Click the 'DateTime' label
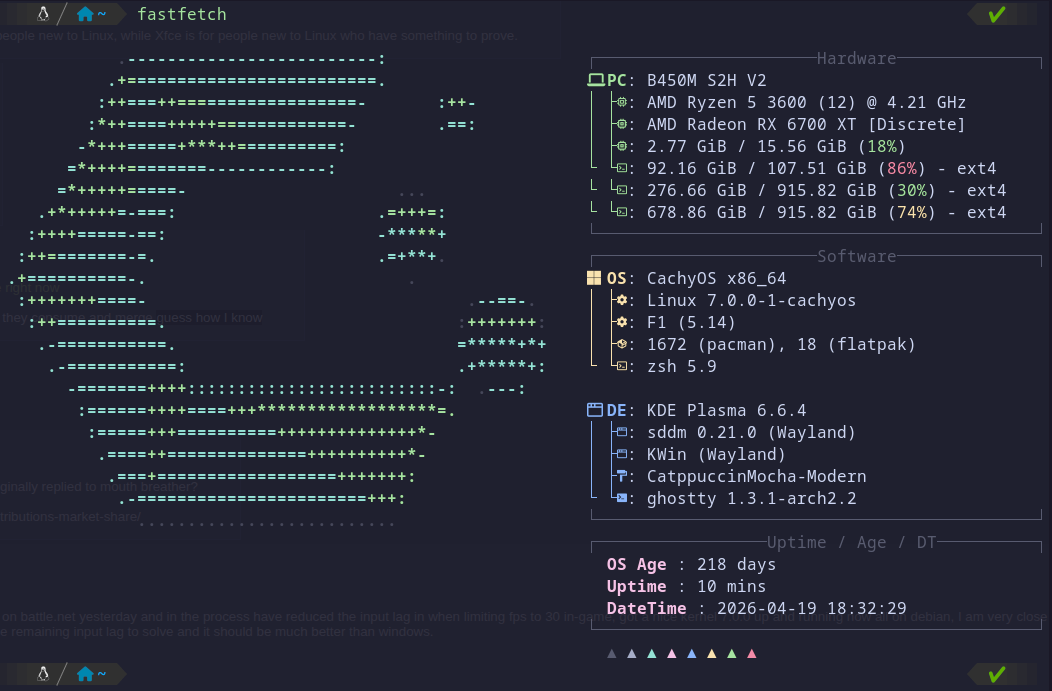 pos(647,608)
